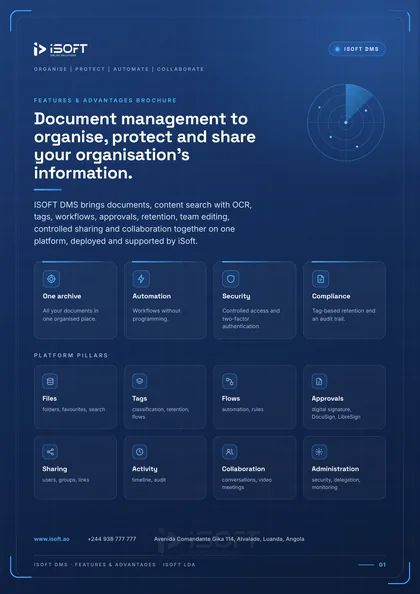
Task: Click 'timeline, audit' text
Action: pyautogui.click(x=149, y=480)
